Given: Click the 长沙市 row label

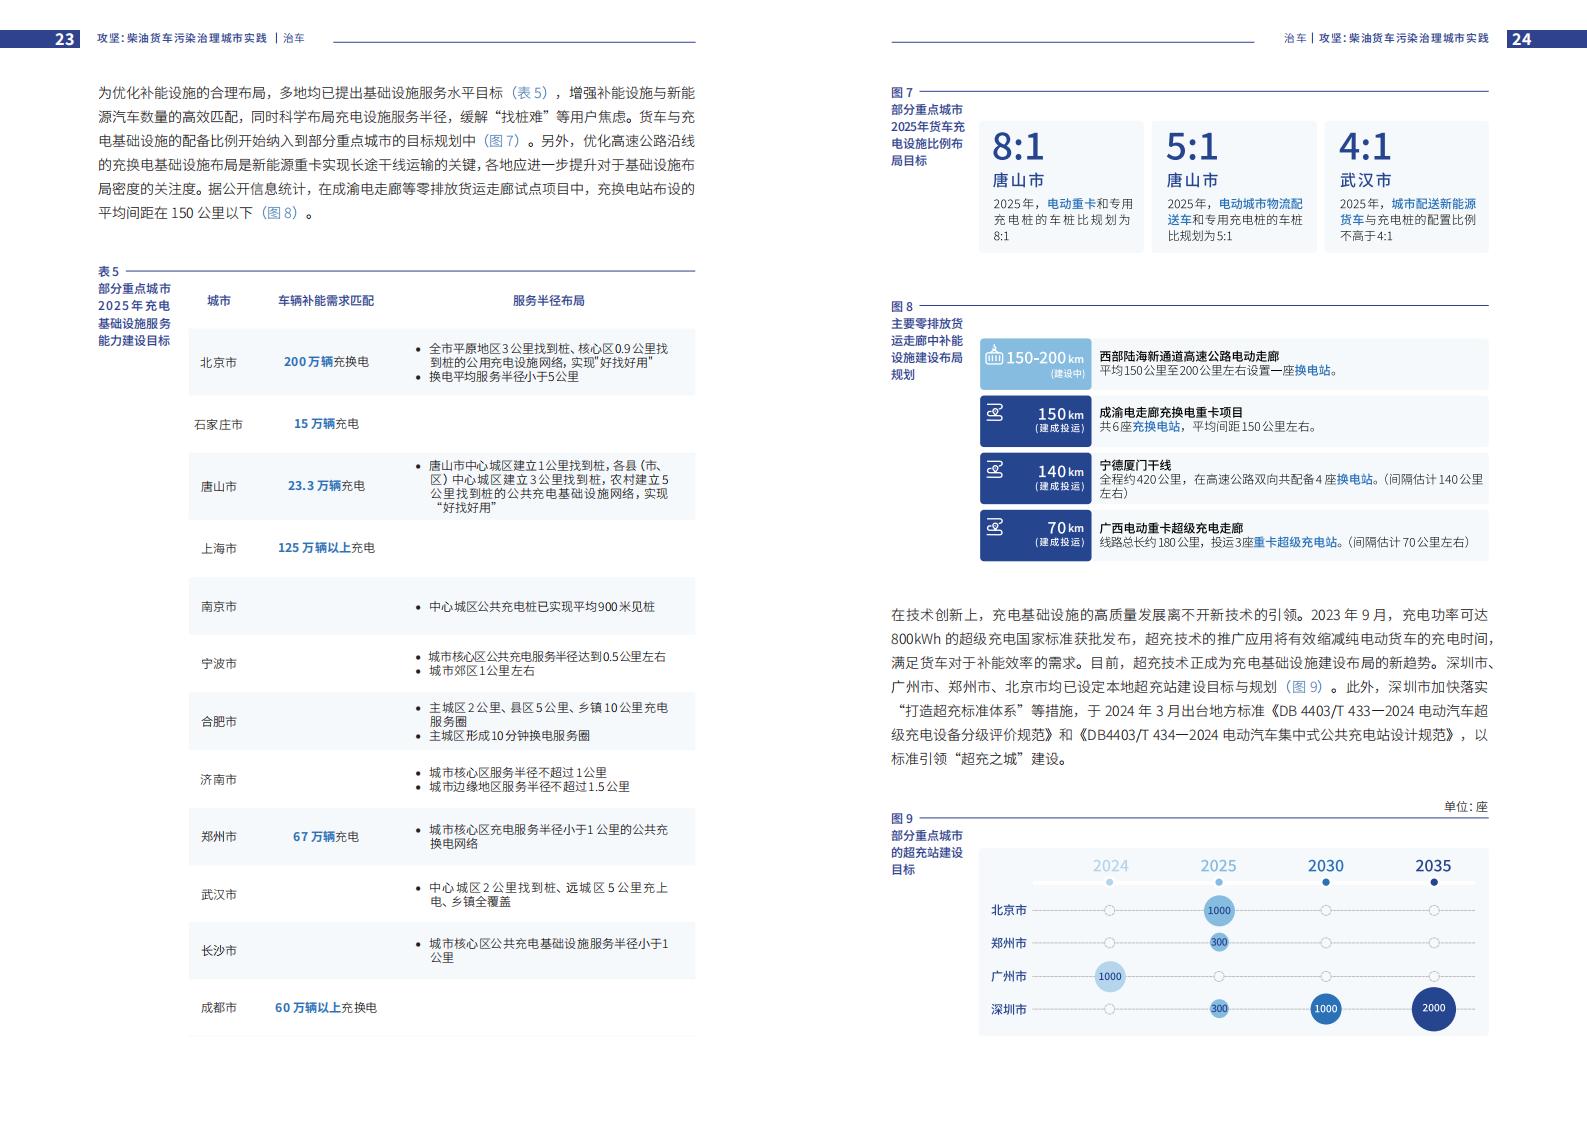Looking at the screenshot, I should click(x=219, y=951).
